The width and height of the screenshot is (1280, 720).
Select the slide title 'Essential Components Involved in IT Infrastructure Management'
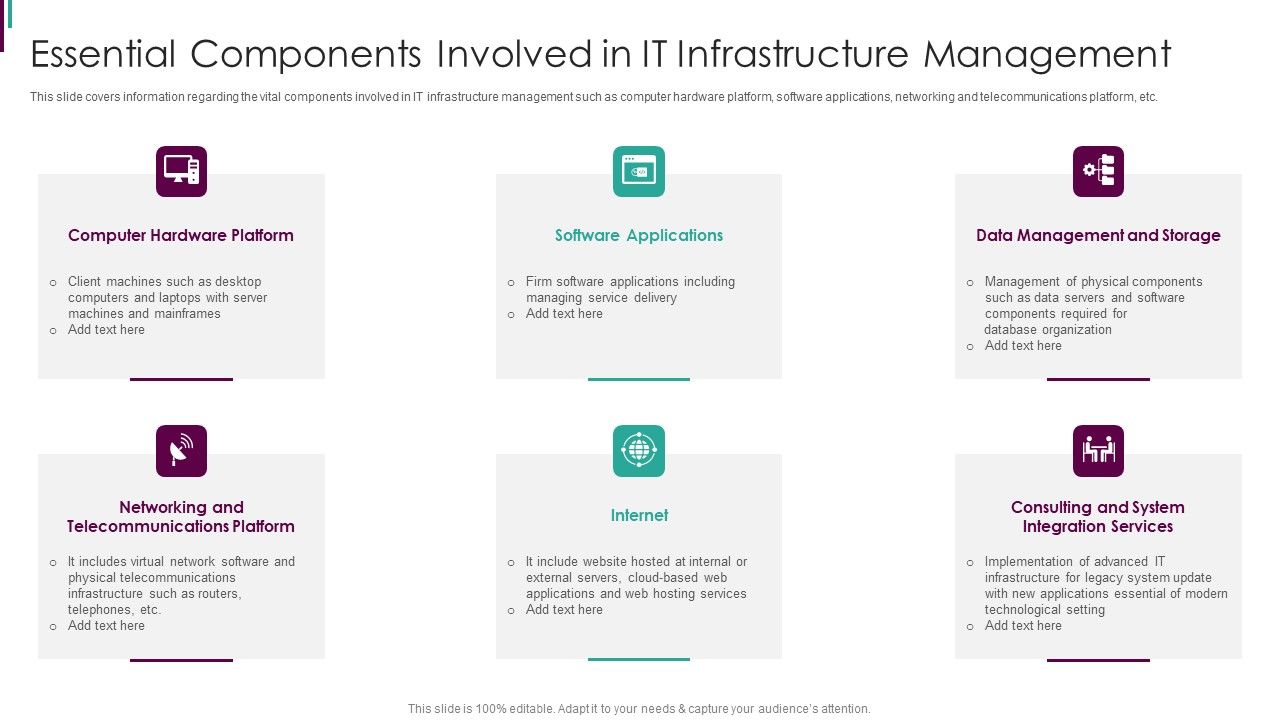click(x=600, y=54)
